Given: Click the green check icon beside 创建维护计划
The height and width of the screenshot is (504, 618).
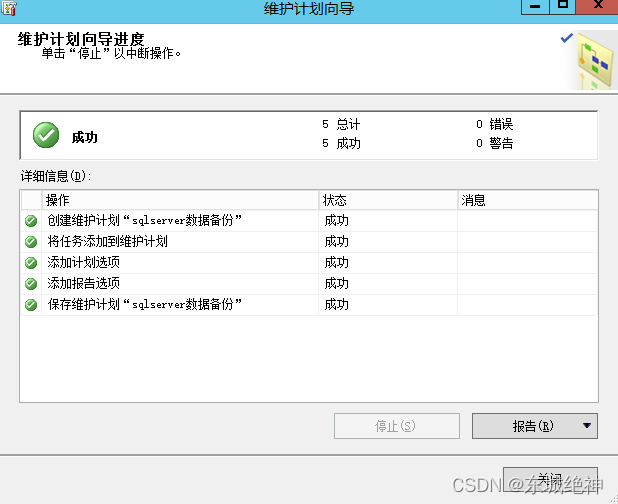Looking at the screenshot, I should pyautogui.click(x=31, y=221).
